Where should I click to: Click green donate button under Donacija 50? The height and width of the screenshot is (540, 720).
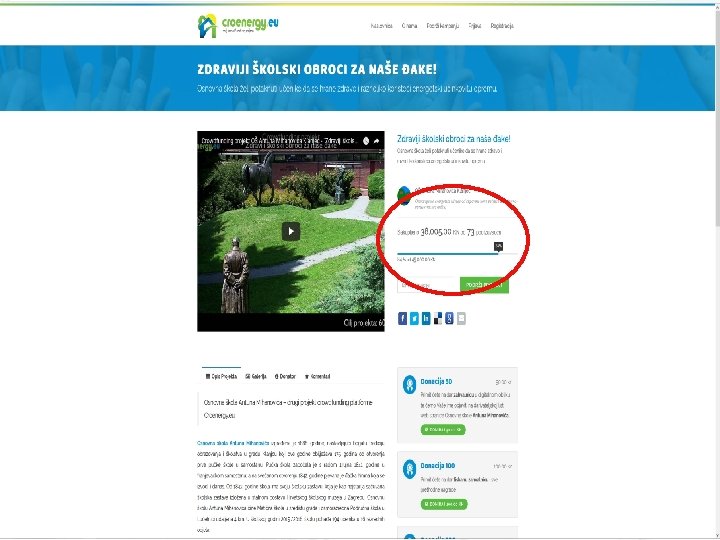click(x=443, y=430)
